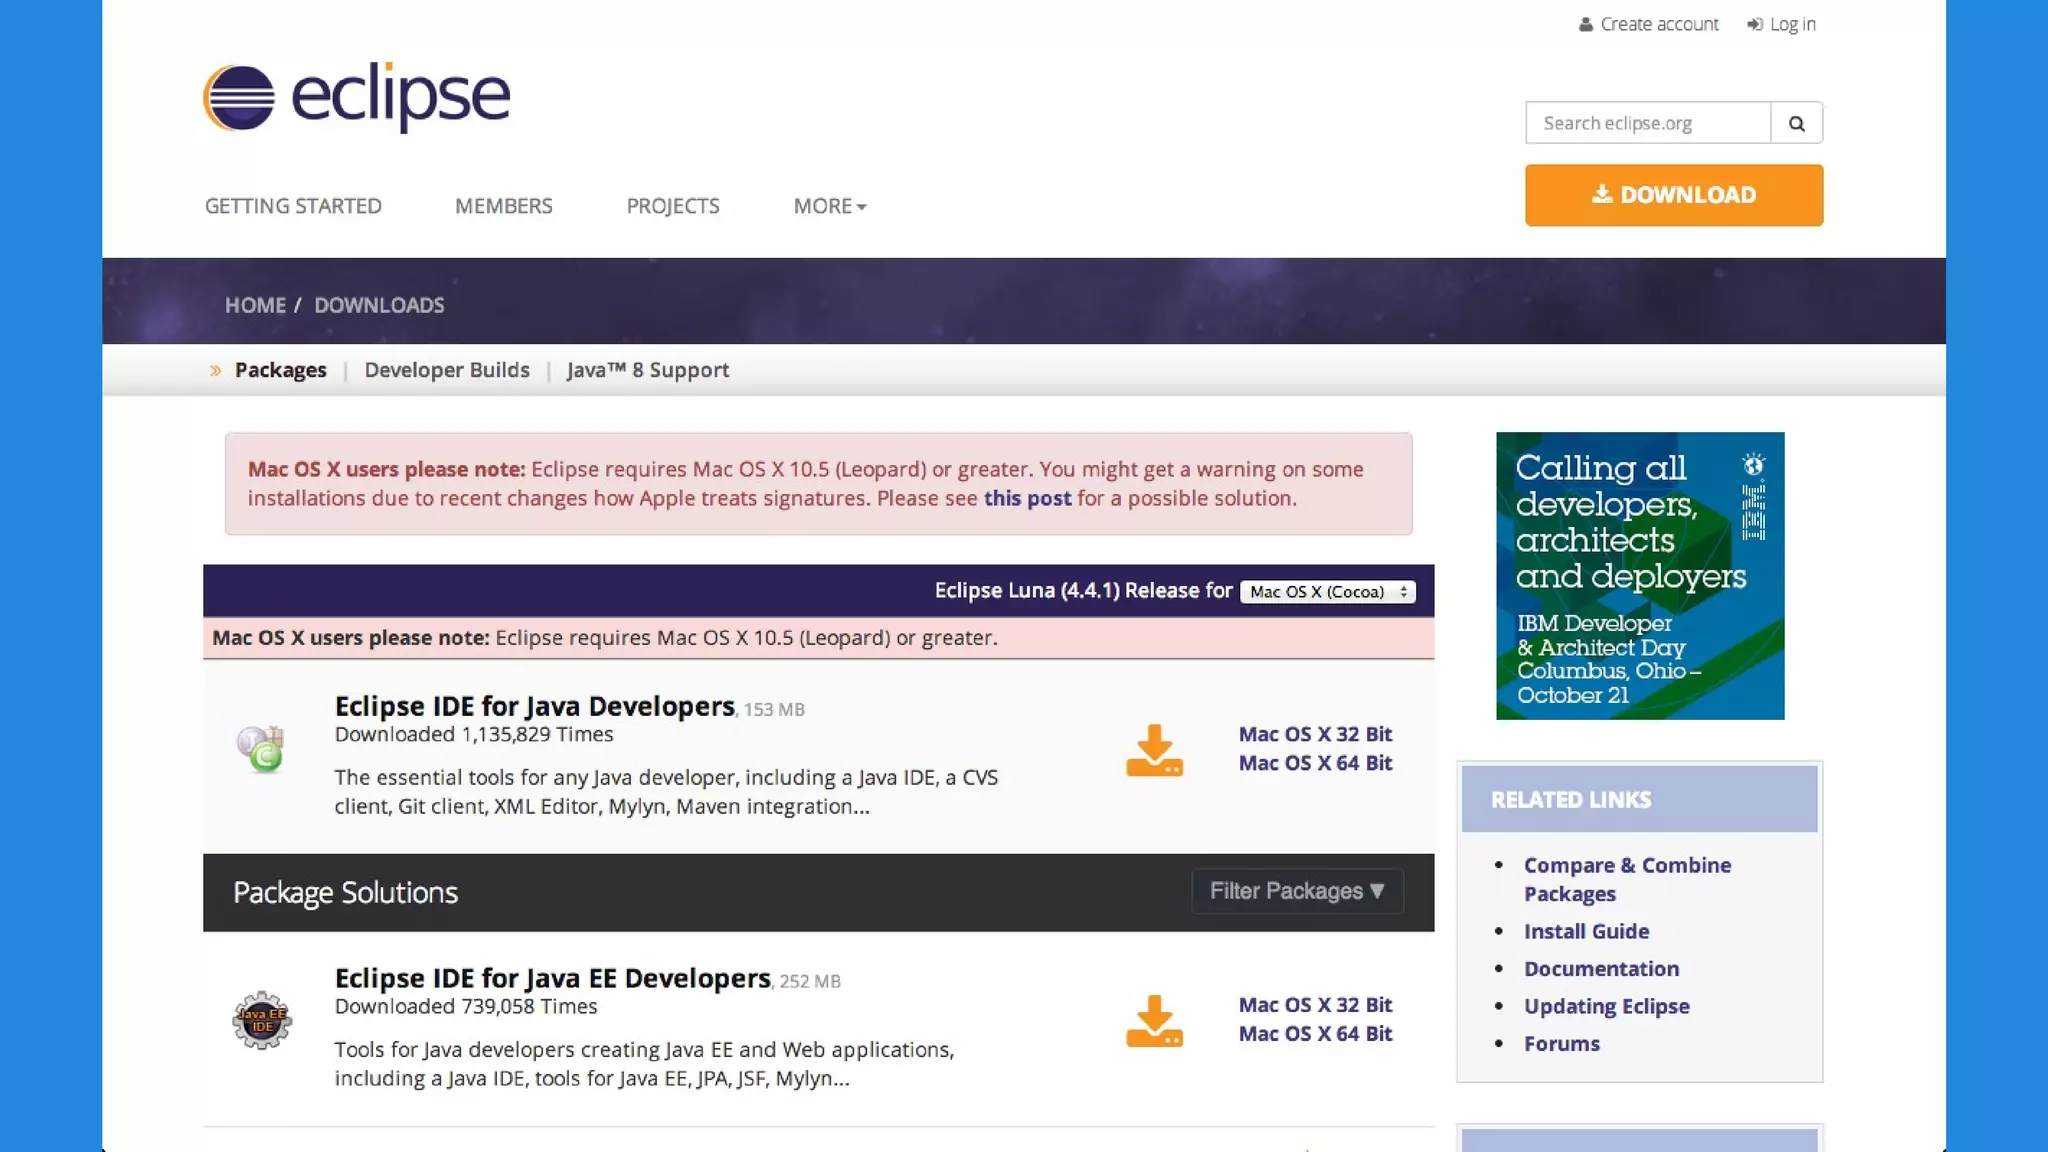
Task: Click the Log in arrow icon
Action: (x=1754, y=24)
